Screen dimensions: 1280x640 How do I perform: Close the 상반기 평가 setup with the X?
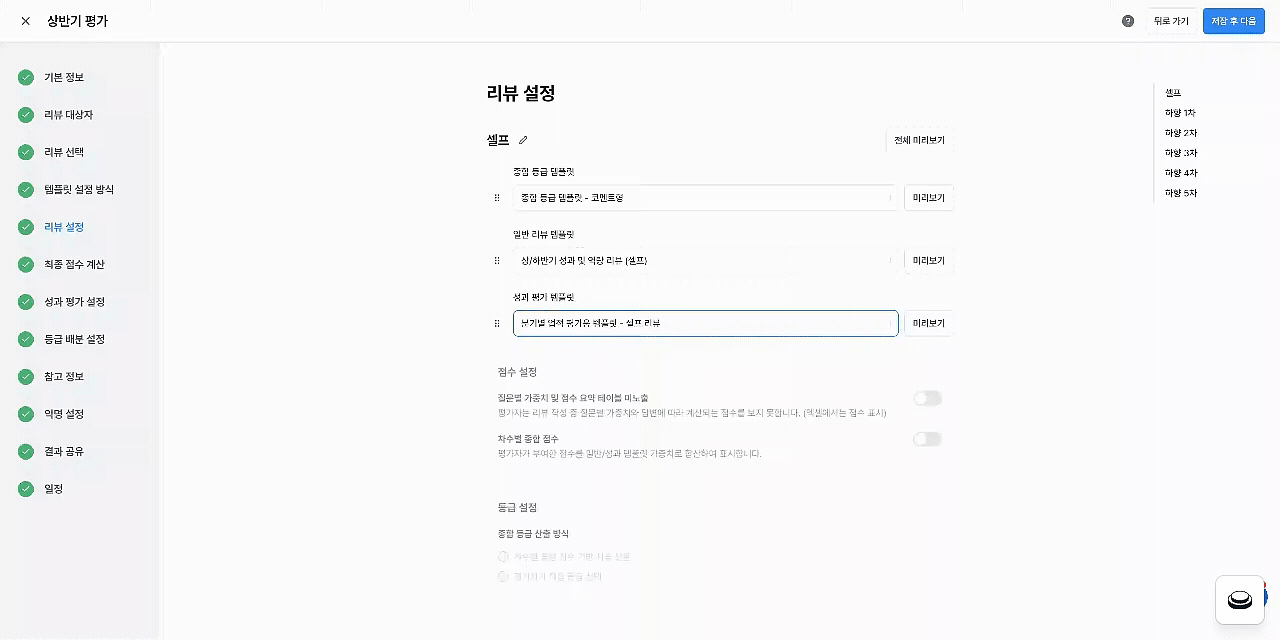[x=26, y=21]
